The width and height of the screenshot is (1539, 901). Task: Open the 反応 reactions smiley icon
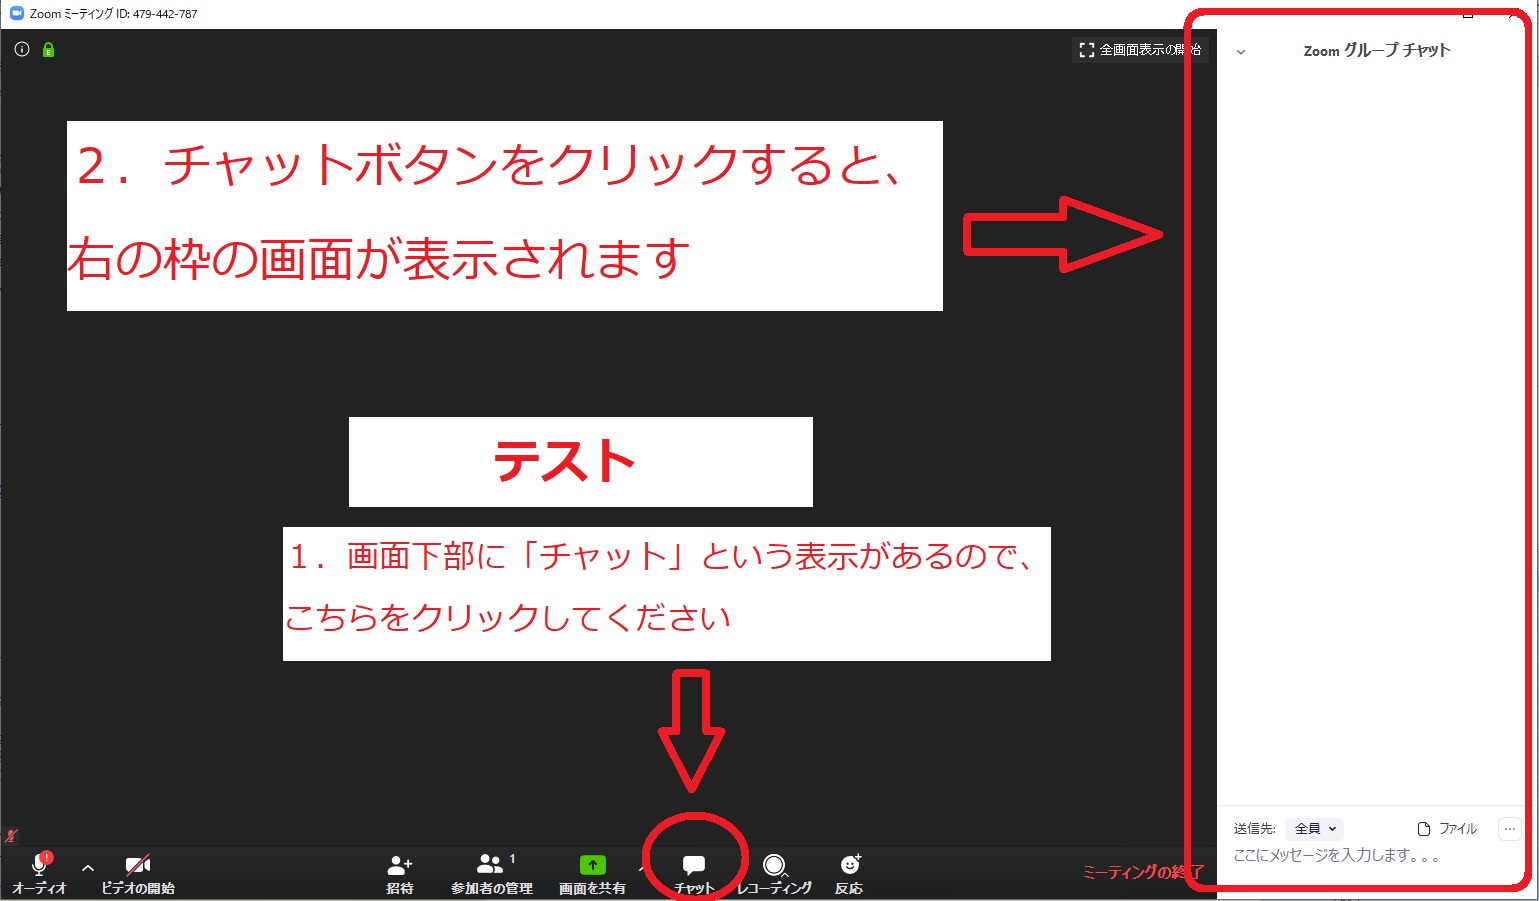pyautogui.click(x=850, y=866)
